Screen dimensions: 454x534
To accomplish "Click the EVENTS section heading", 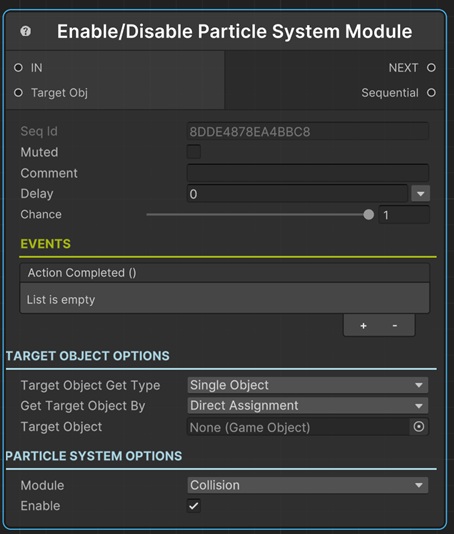I will click(46, 244).
